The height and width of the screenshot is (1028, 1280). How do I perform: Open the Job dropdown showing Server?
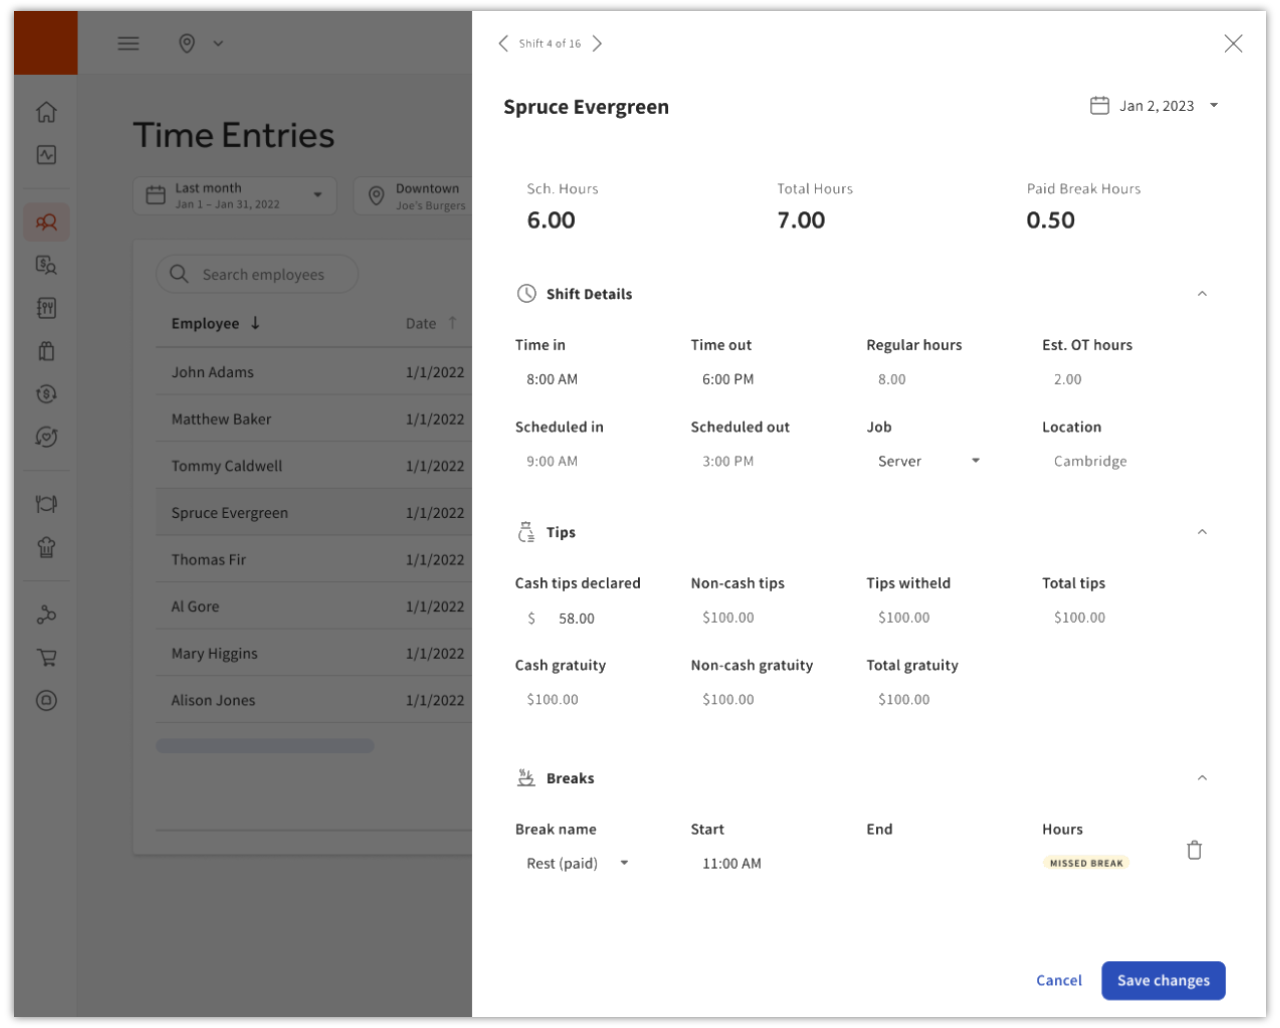(x=927, y=461)
